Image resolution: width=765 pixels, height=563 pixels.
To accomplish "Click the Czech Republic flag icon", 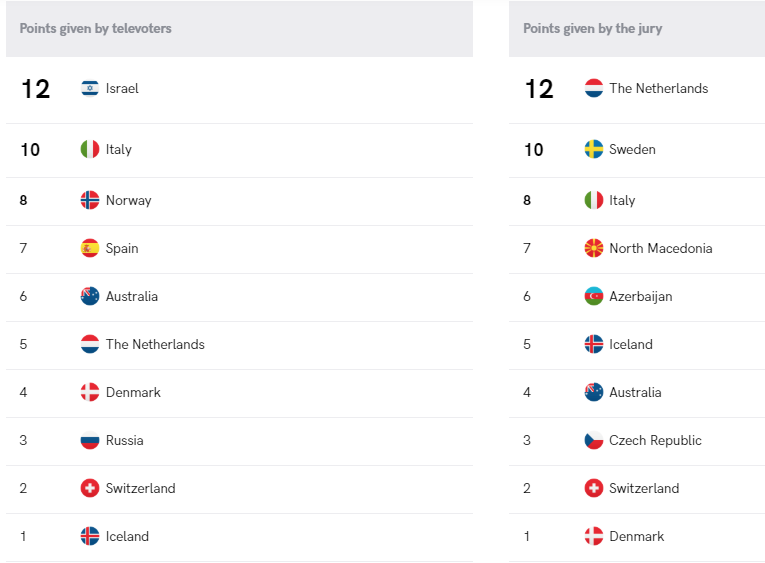I will [594, 440].
